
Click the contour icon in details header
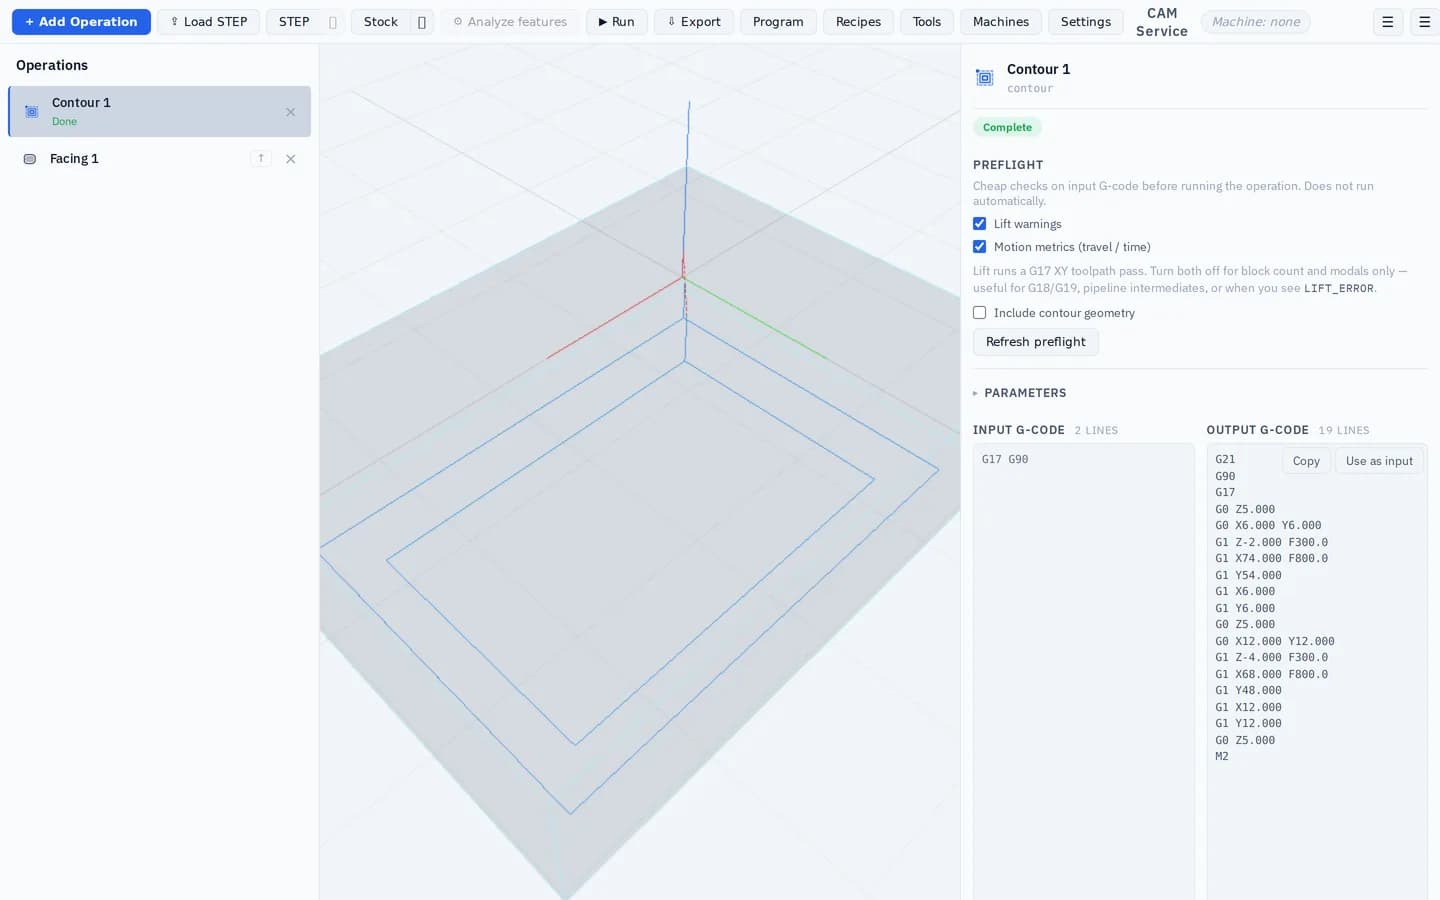pyautogui.click(x=985, y=78)
